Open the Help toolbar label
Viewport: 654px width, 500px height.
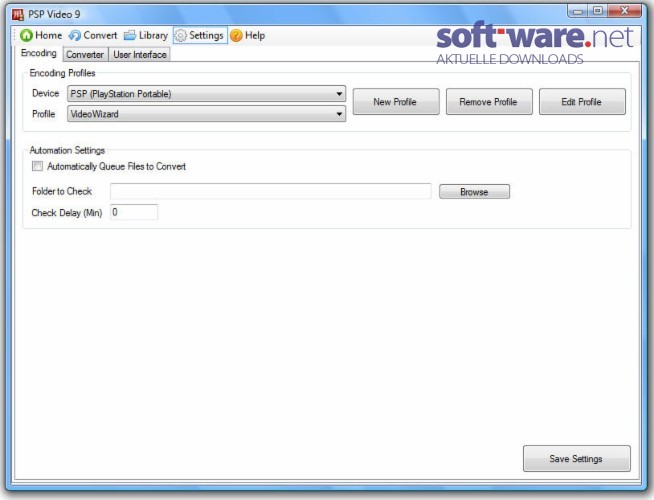point(255,35)
